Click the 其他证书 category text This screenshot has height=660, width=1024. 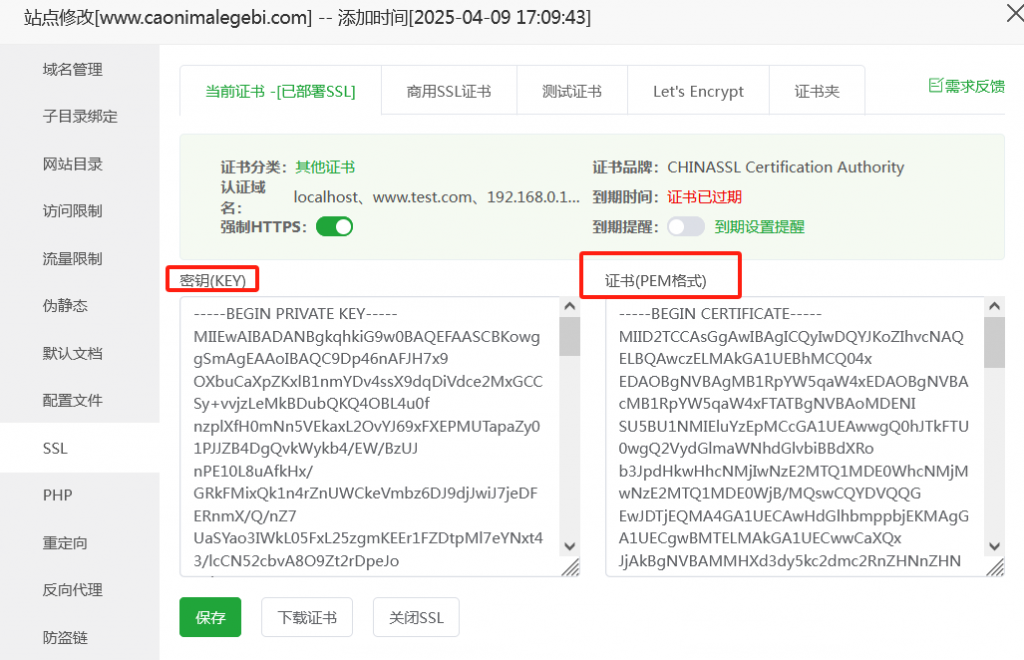pos(325,167)
